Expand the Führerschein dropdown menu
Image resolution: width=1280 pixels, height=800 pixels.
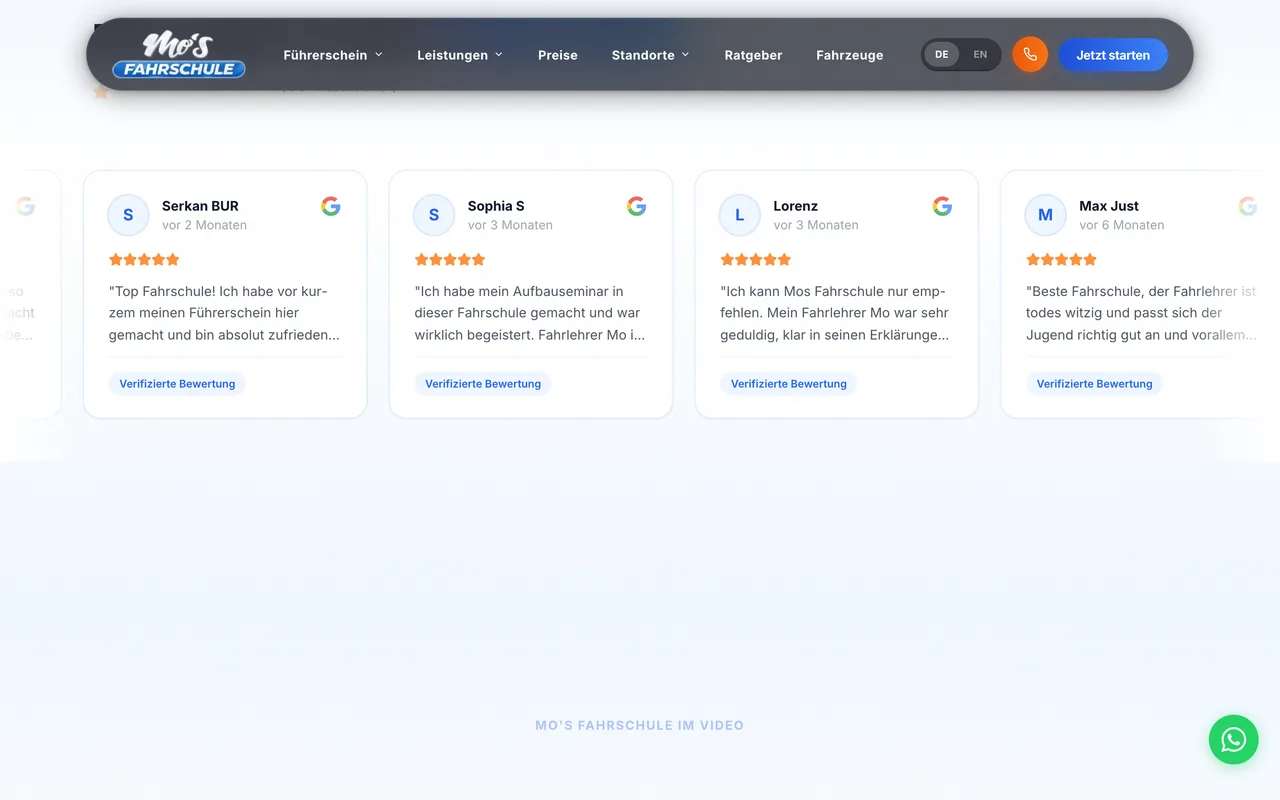coord(333,55)
